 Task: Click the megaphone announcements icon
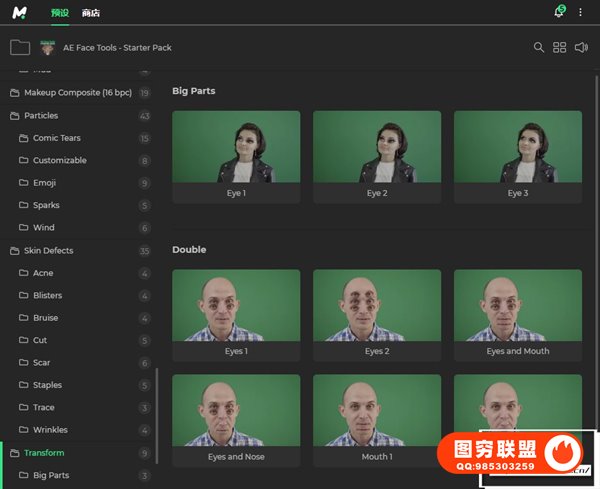point(581,47)
